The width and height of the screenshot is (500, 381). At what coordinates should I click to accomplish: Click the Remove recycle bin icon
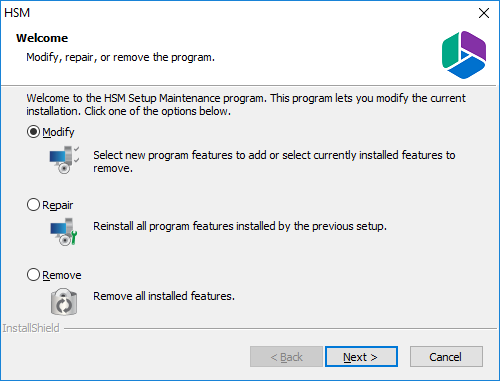pyautogui.click(x=64, y=302)
